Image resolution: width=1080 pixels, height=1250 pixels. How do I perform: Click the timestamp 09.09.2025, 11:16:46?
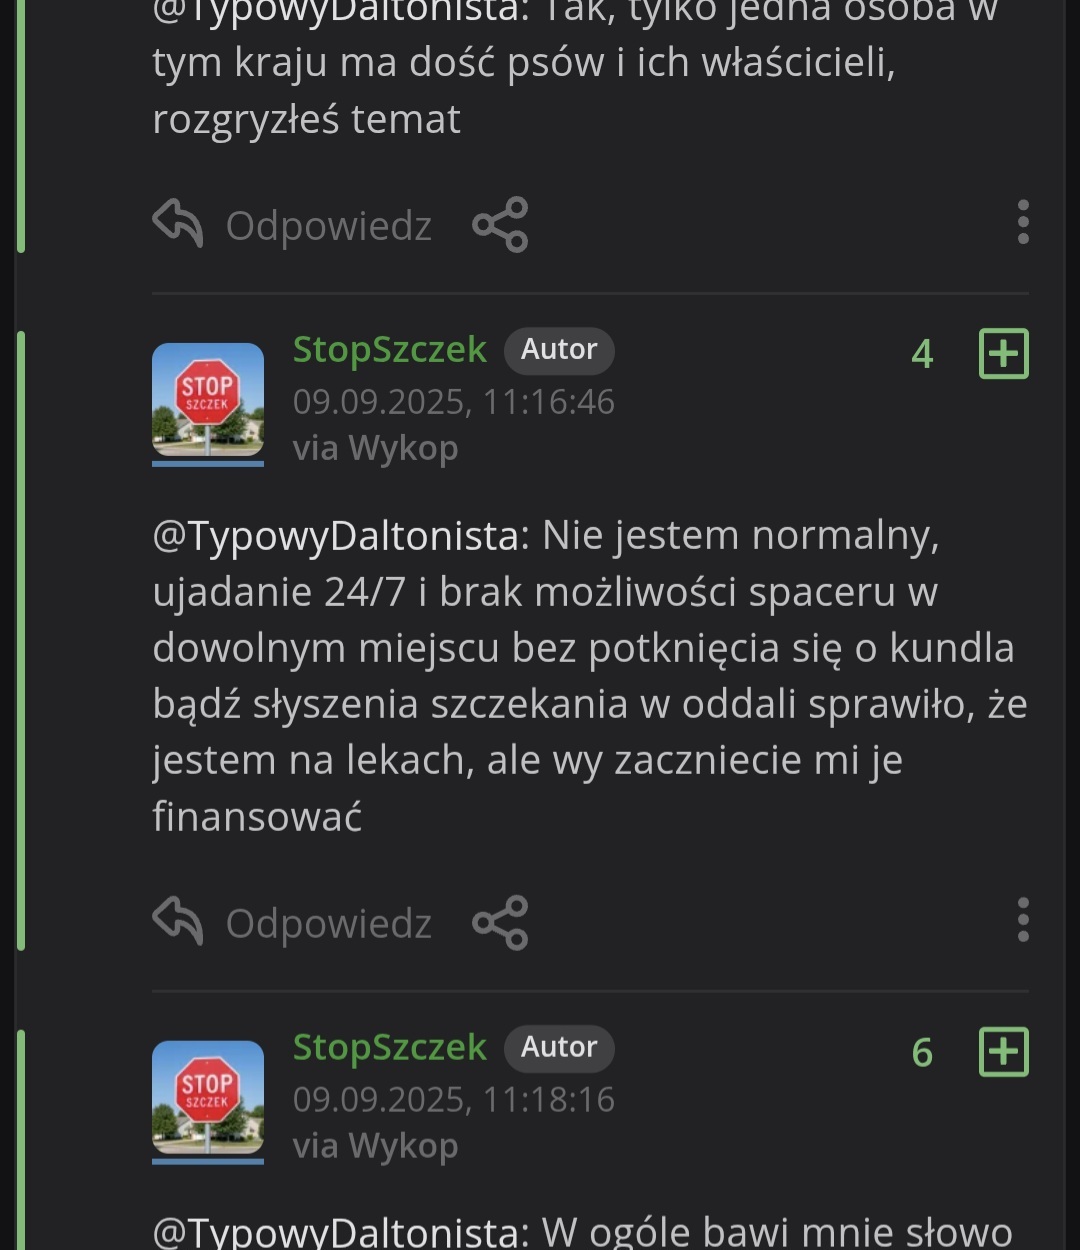[x=453, y=402]
